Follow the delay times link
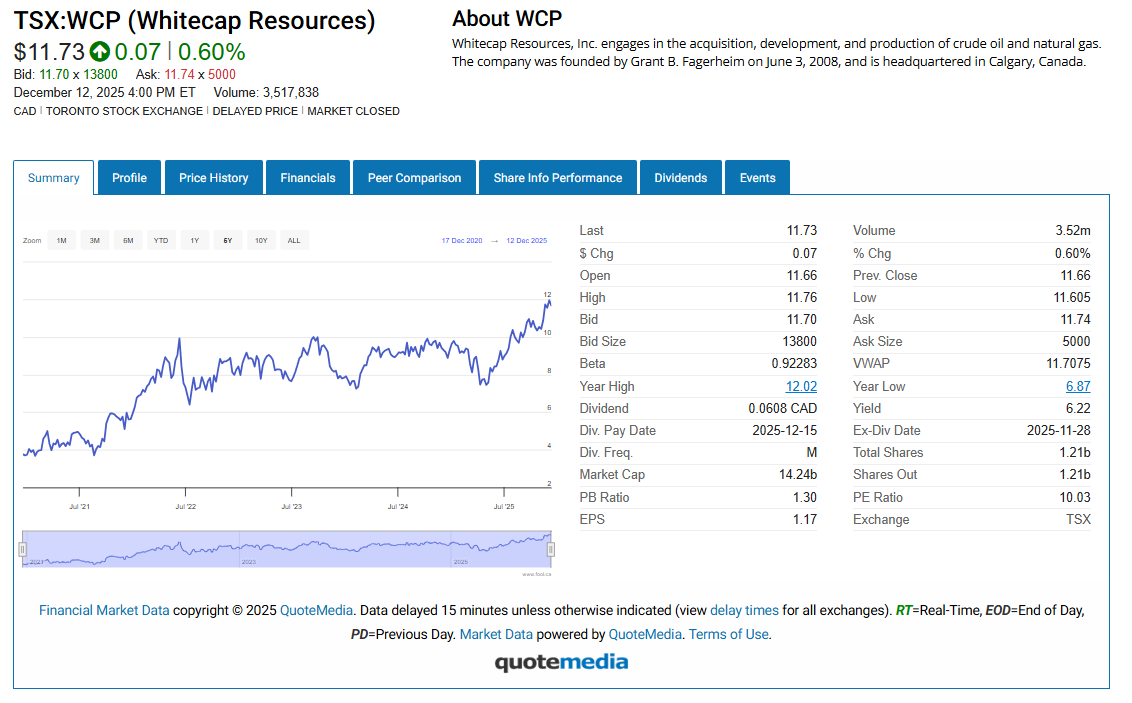 pyautogui.click(x=744, y=610)
